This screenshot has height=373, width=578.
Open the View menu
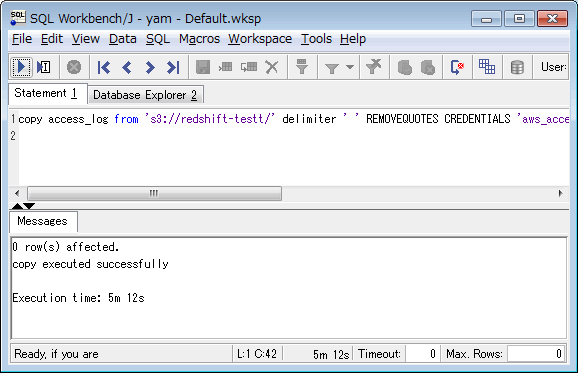pyautogui.click(x=86, y=39)
